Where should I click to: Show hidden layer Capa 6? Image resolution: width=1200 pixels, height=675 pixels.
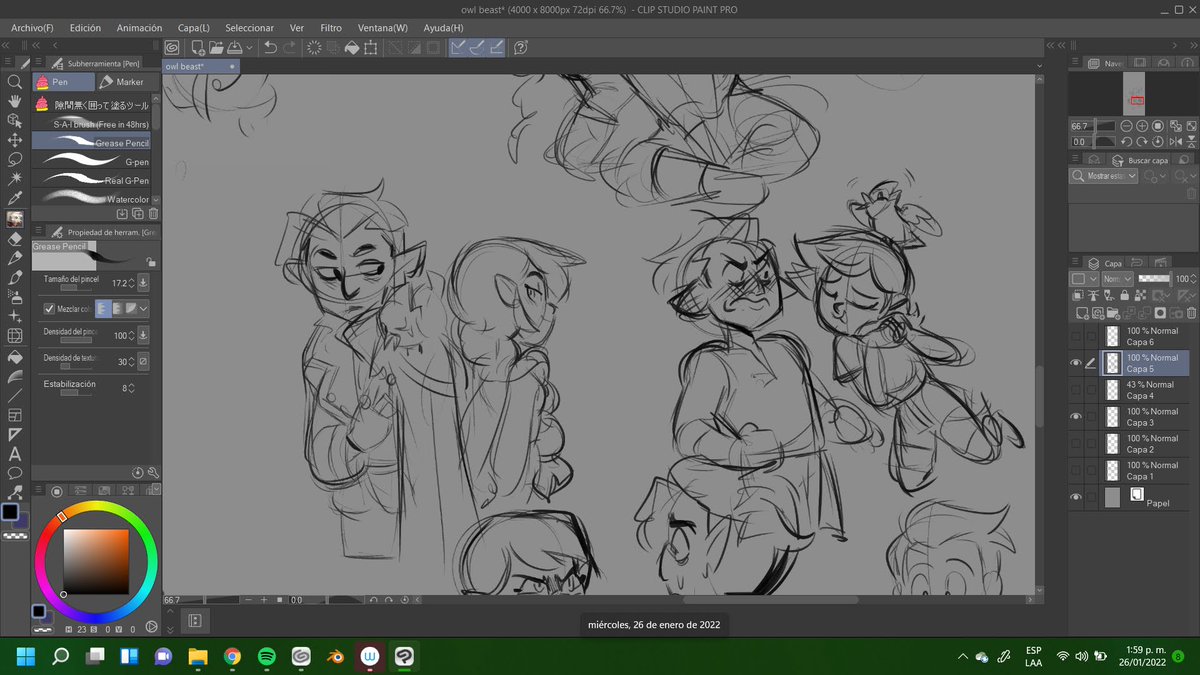coord(1076,336)
